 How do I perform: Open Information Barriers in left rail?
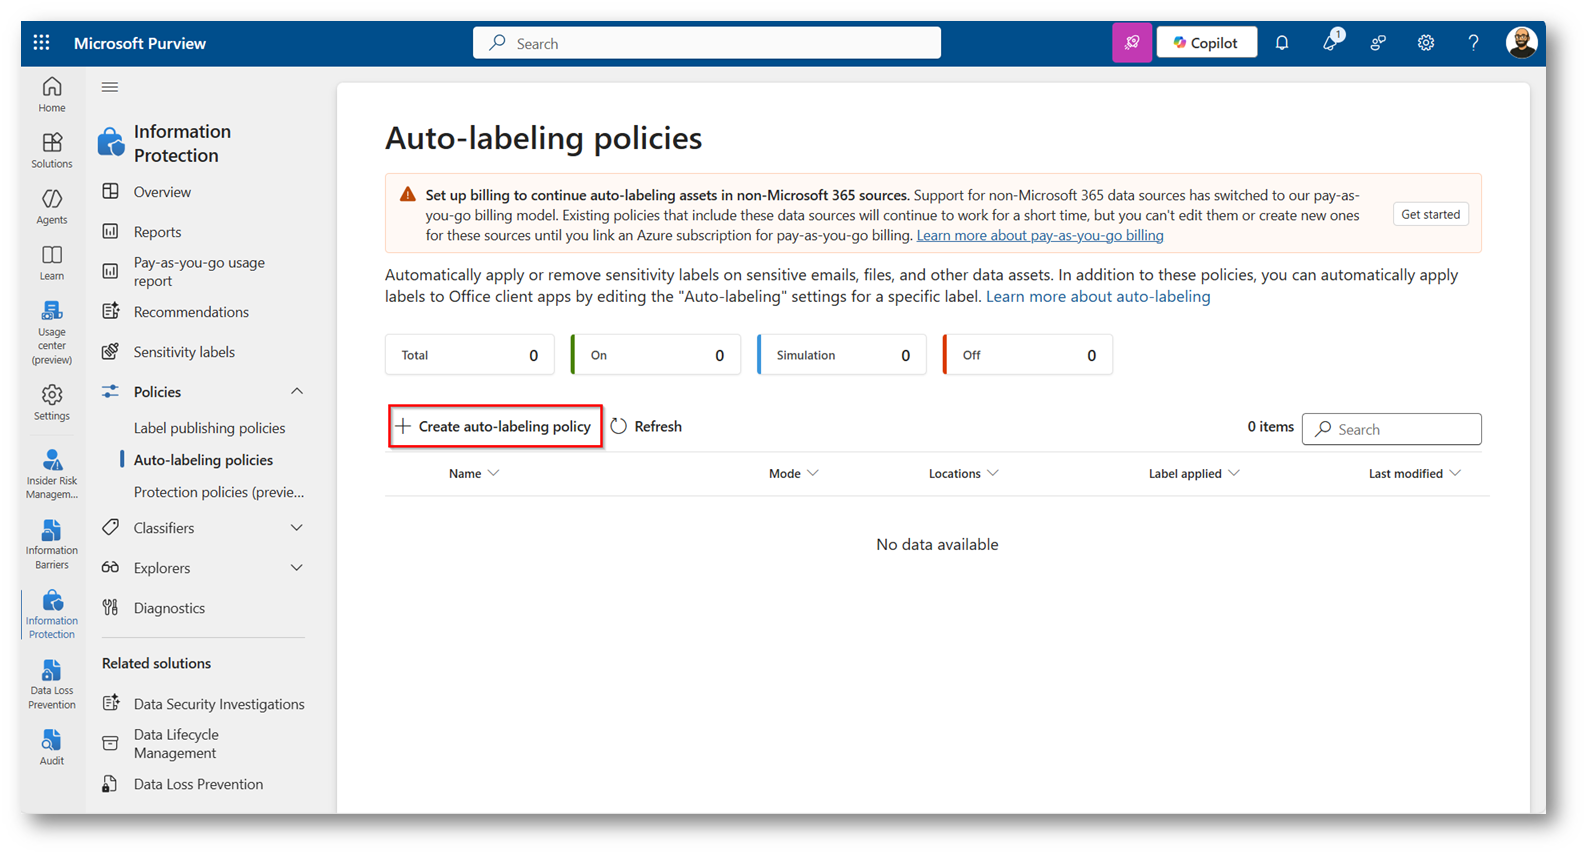click(x=52, y=543)
